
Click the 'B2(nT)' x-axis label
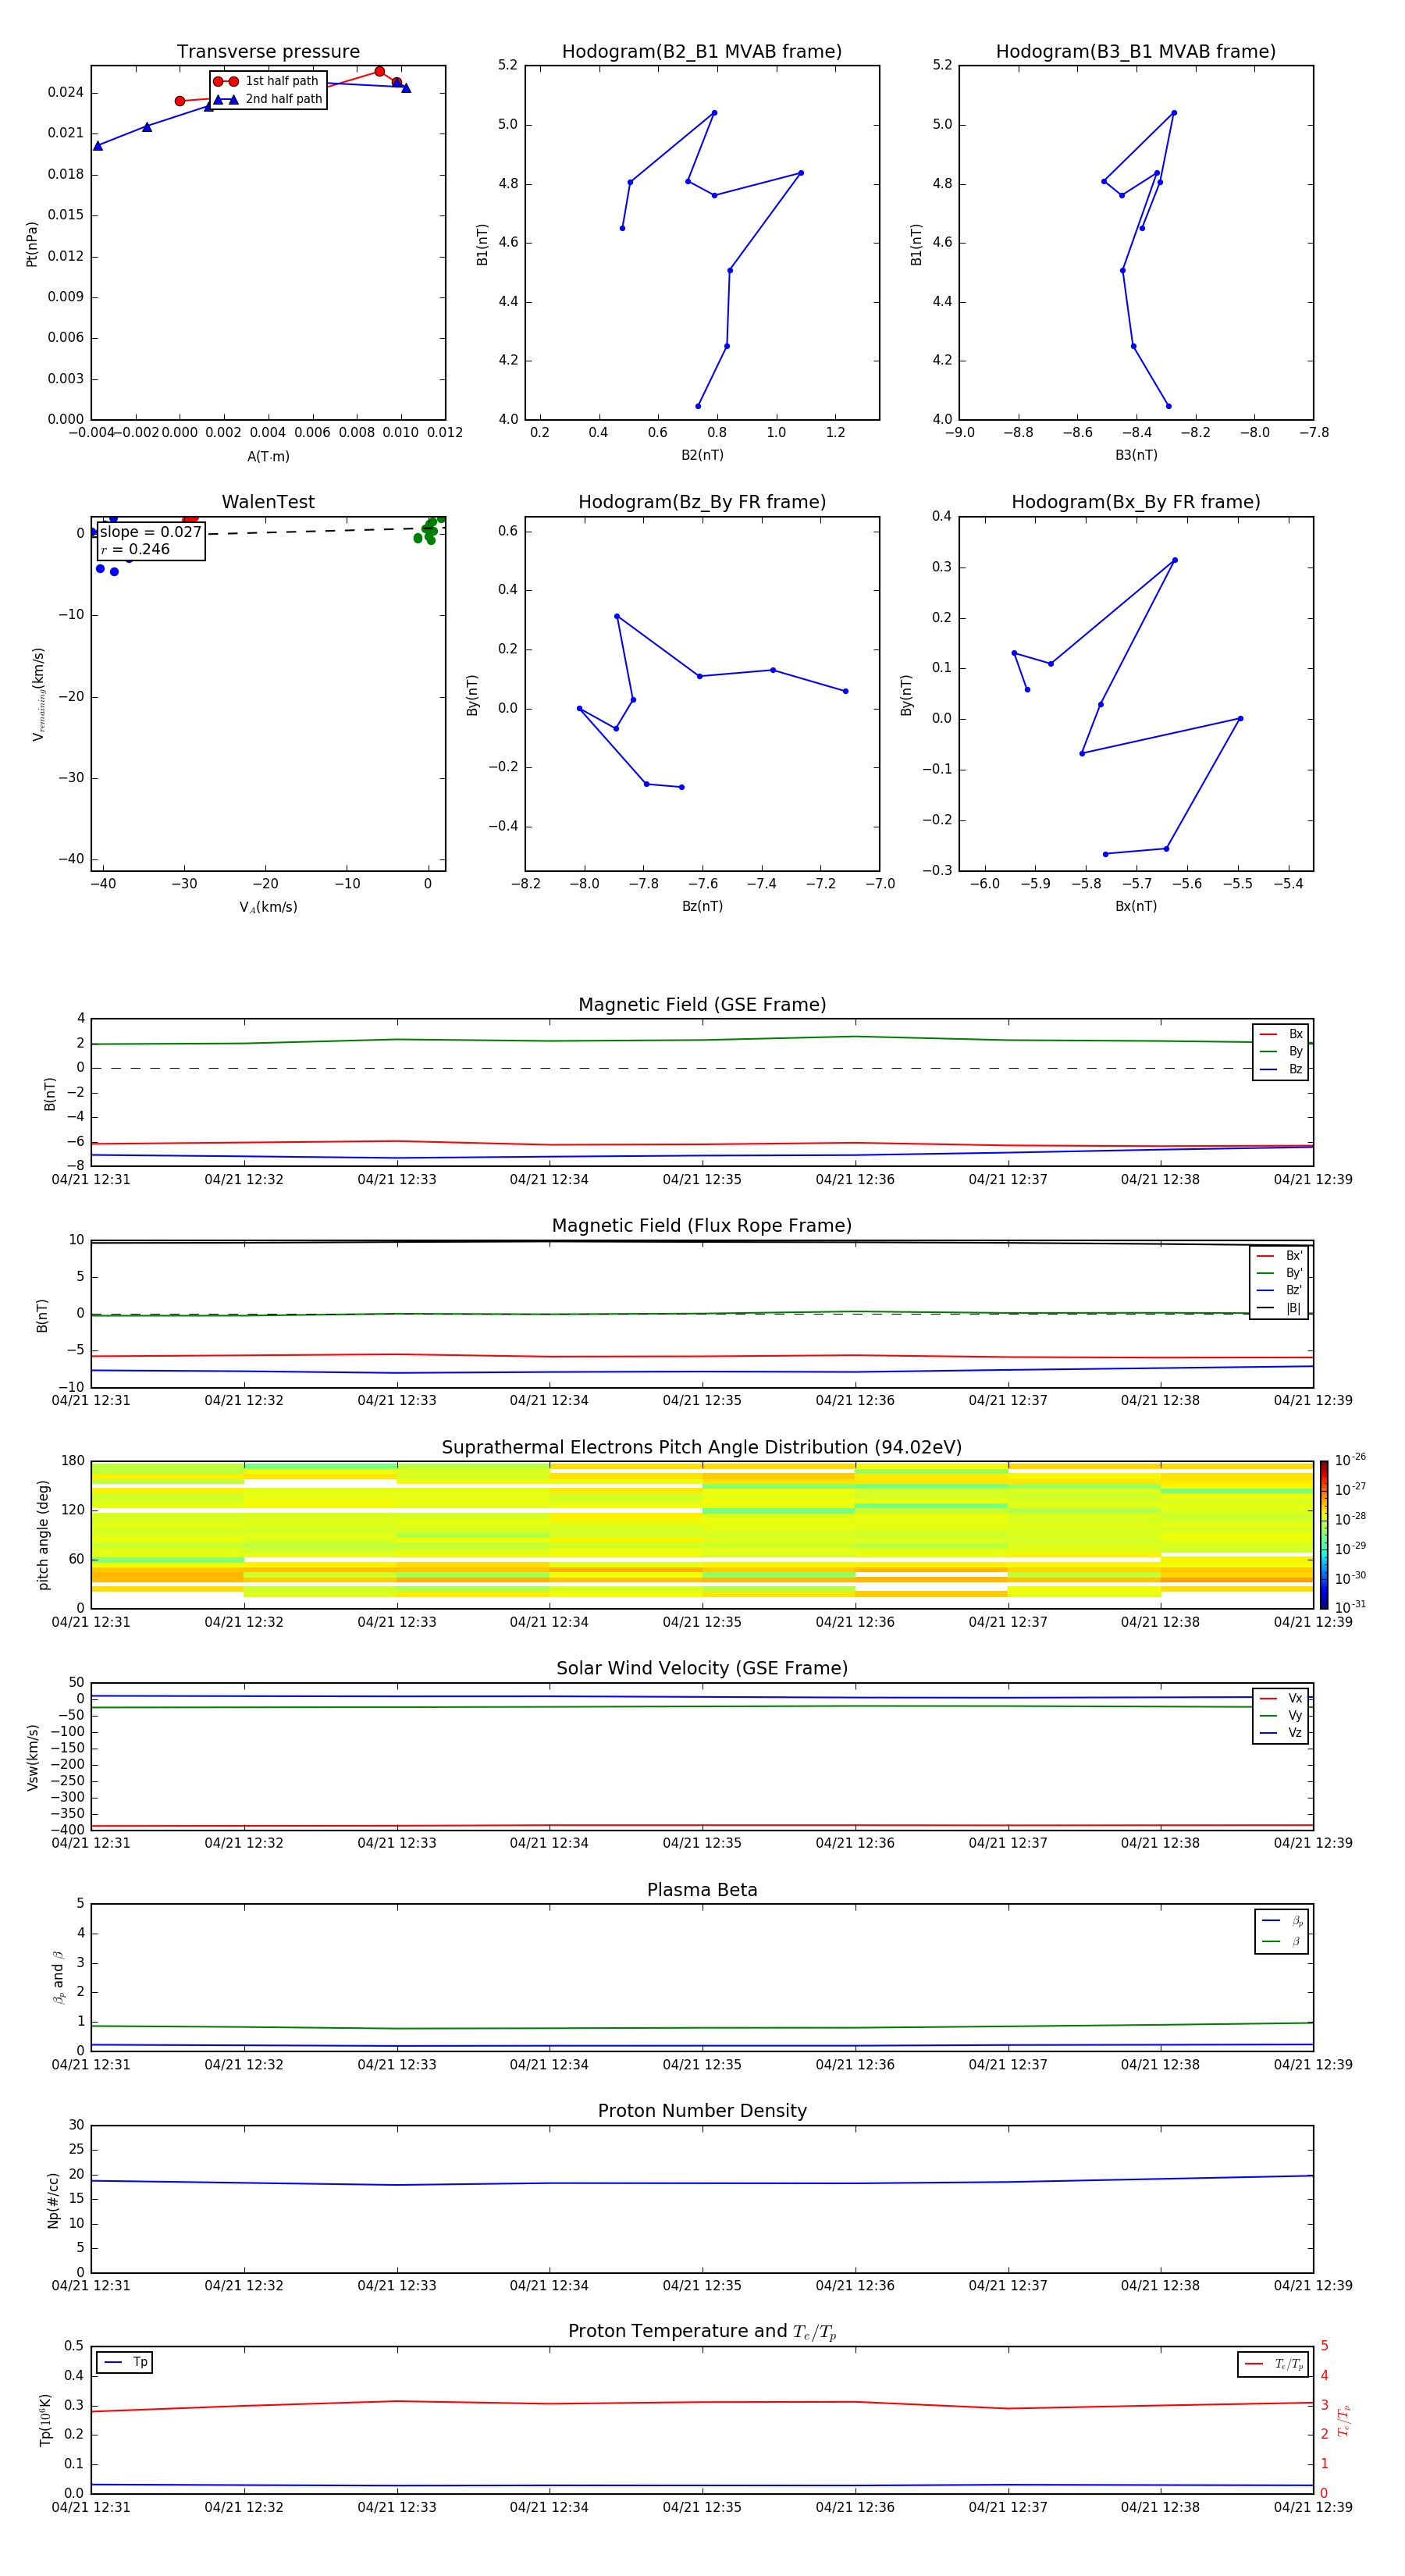pyautogui.click(x=702, y=455)
